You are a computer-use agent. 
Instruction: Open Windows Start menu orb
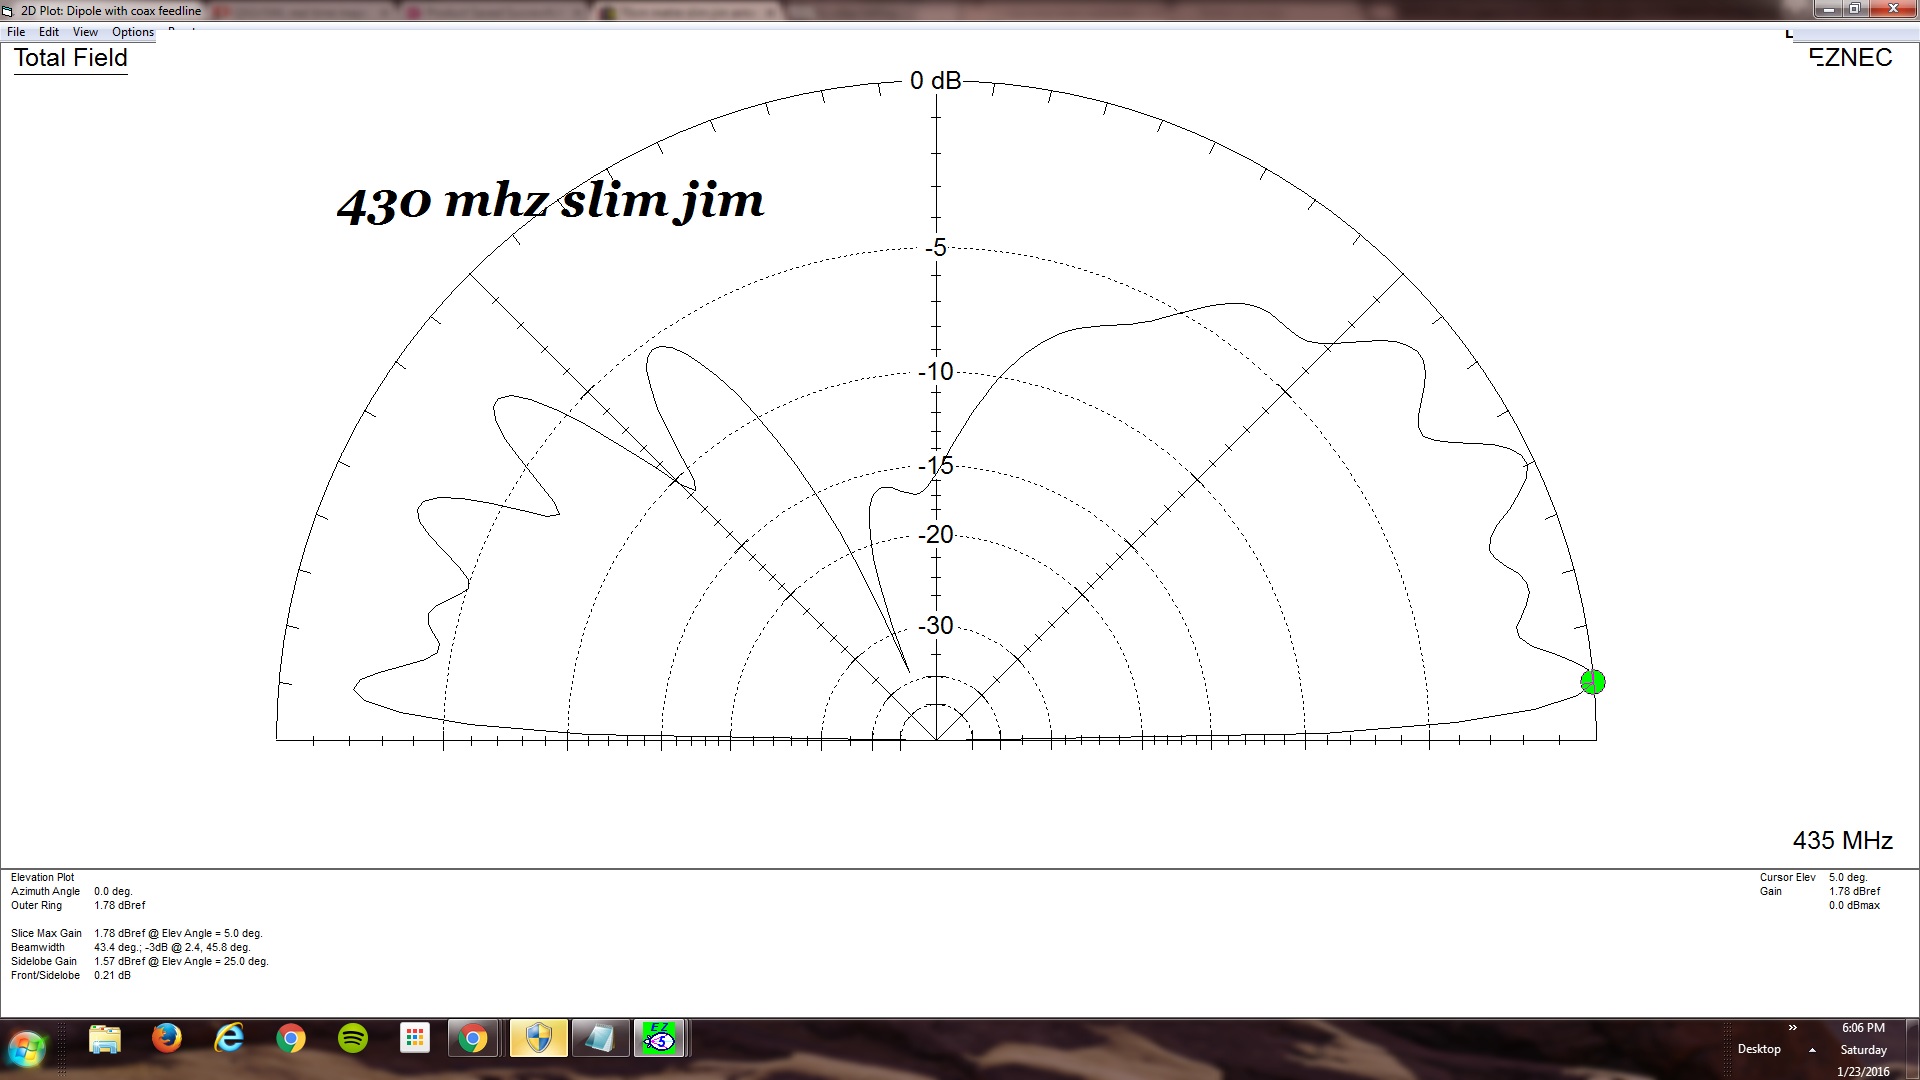coord(27,1048)
